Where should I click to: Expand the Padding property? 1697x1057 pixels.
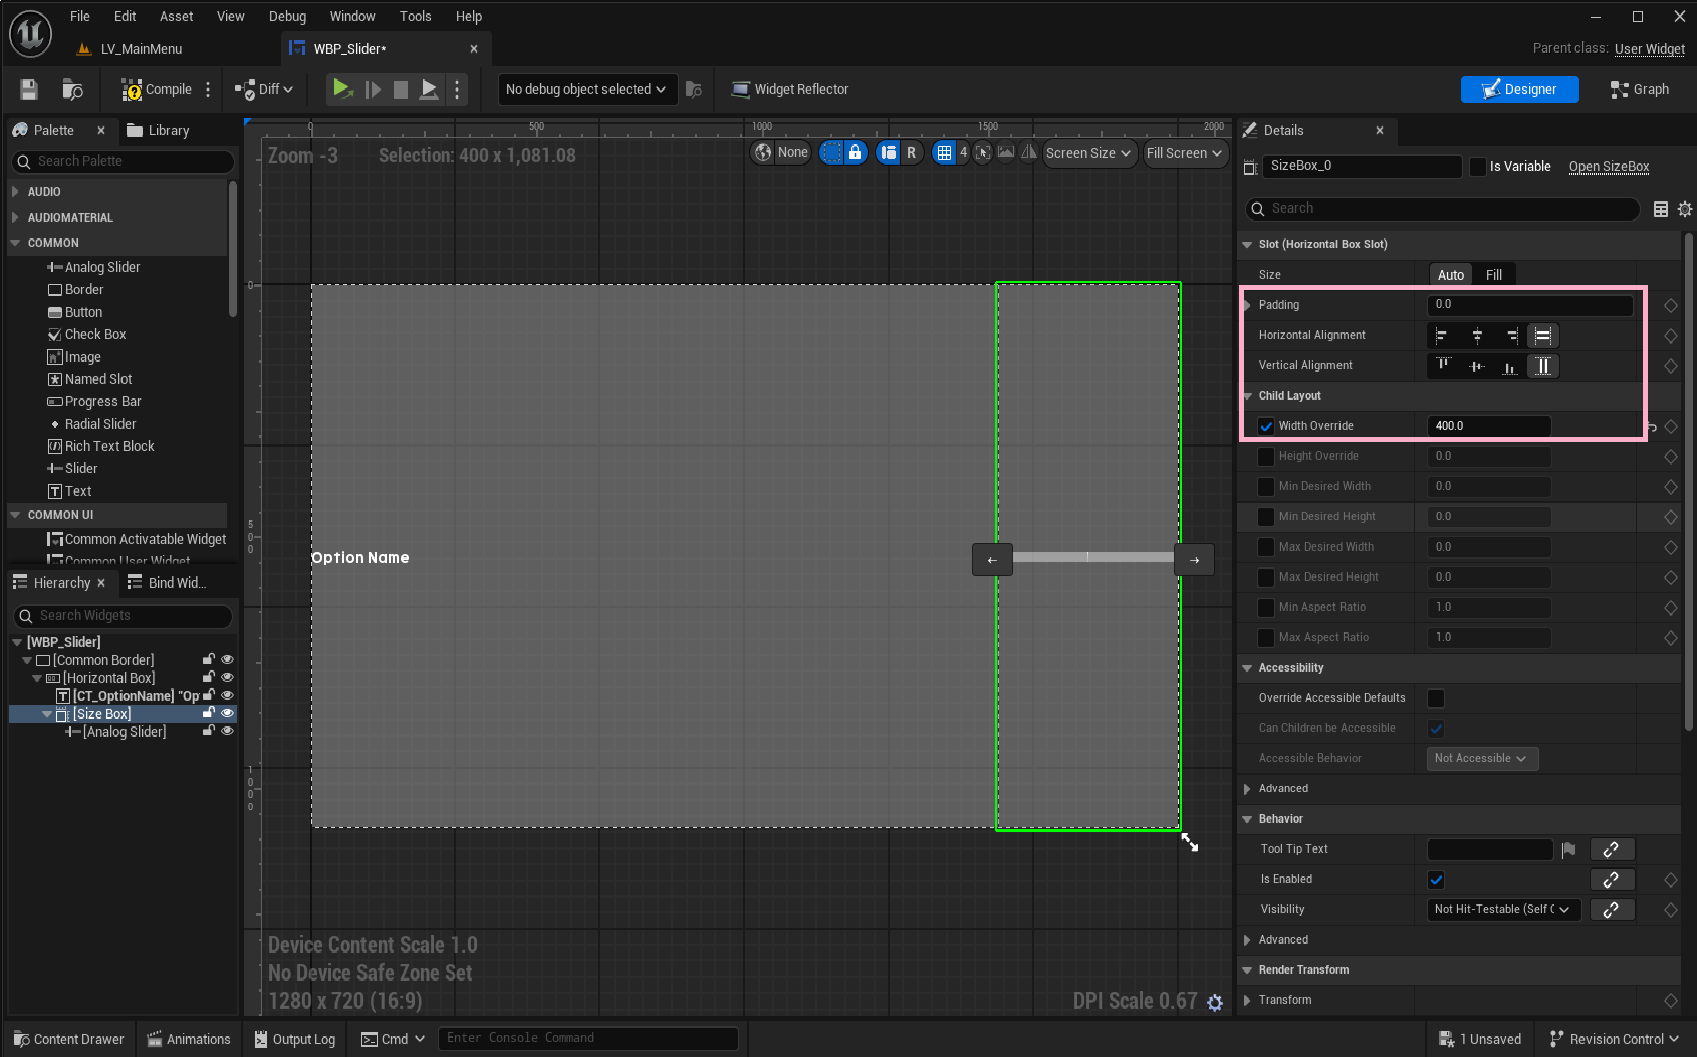[1248, 305]
